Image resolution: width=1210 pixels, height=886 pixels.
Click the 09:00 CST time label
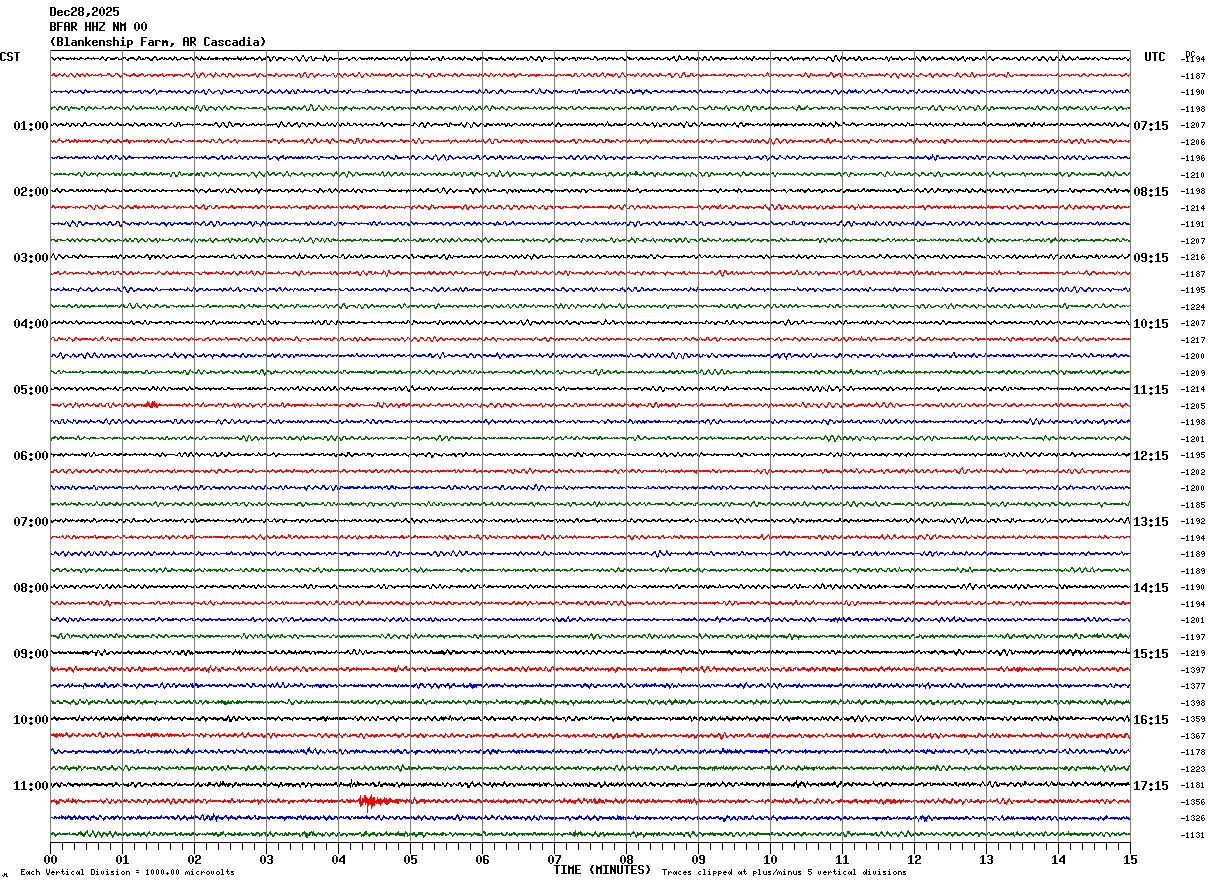[31, 654]
